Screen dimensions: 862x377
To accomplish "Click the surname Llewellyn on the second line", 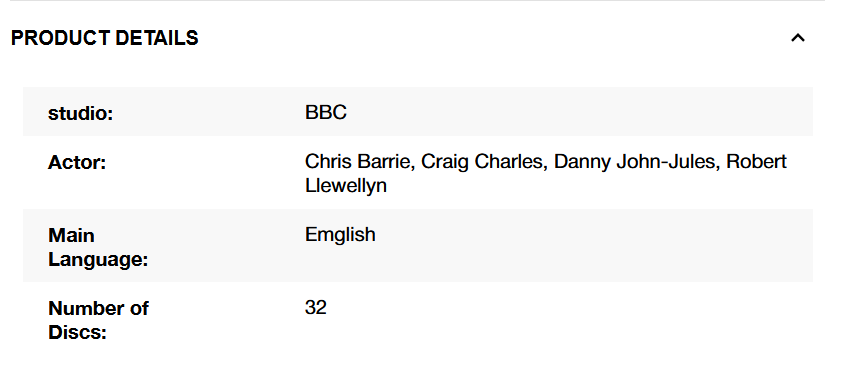I will (346, 186).
